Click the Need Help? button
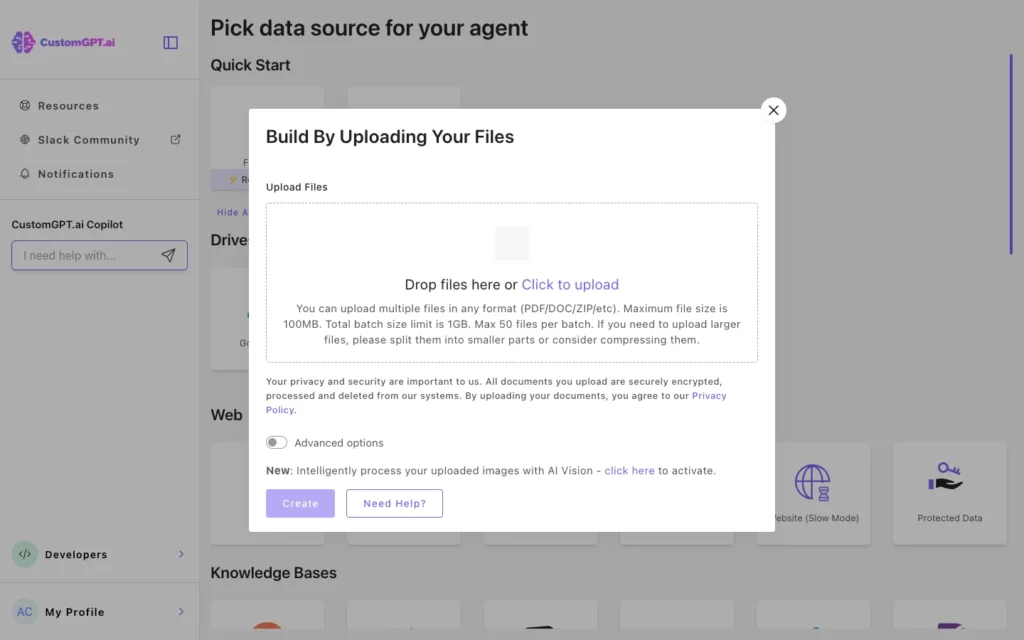Image resolution: width=1024 pixels, height=640 pixels. 394,503
